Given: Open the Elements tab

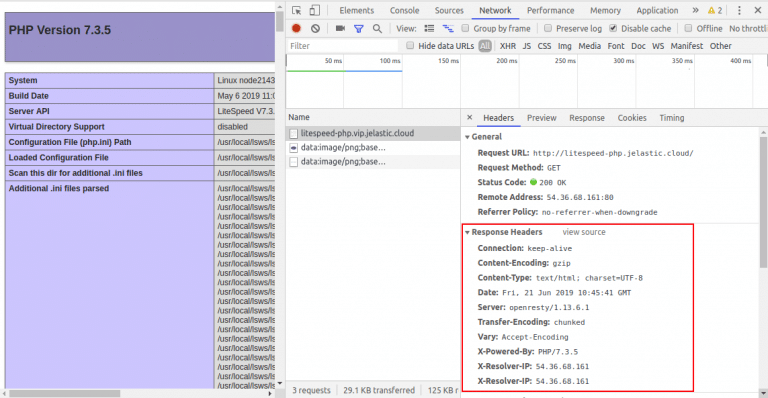Looking at the screenshot, I should point(357,10).
